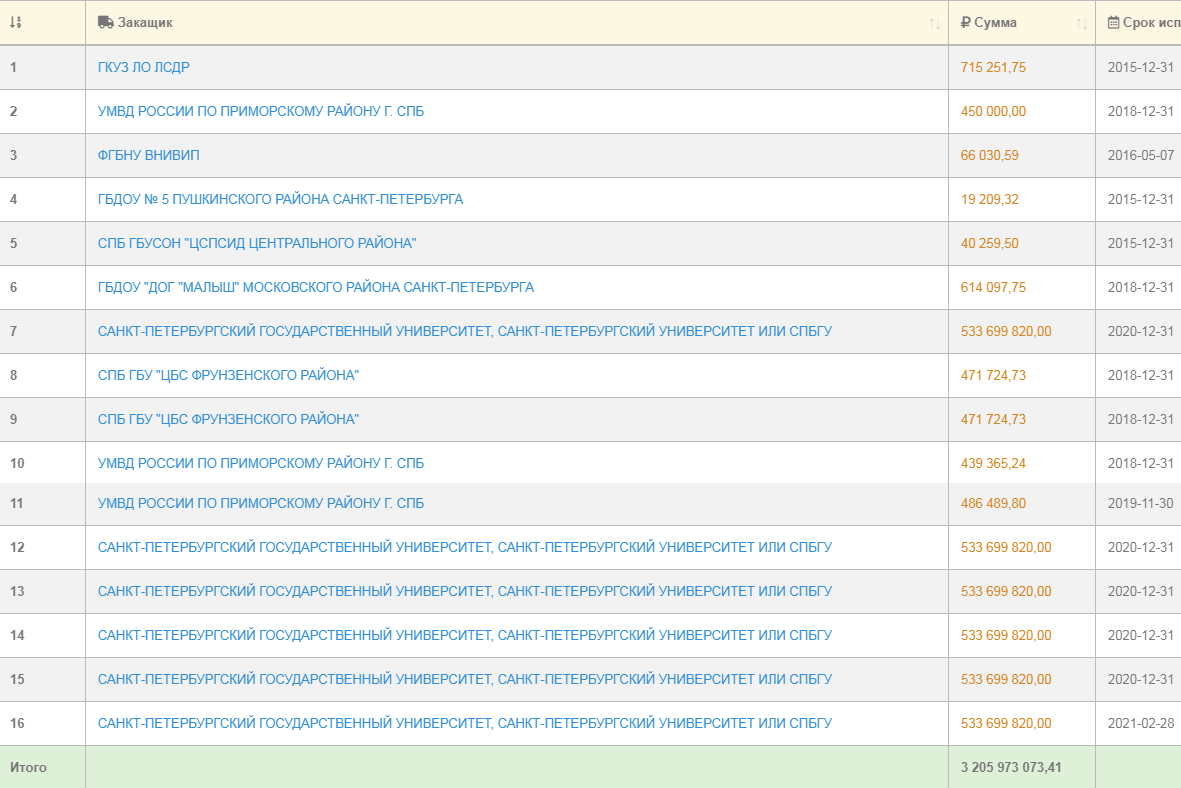
Task: Open ЦБС Фрунзенского района link in row 9
Action: tap(228, 419)
